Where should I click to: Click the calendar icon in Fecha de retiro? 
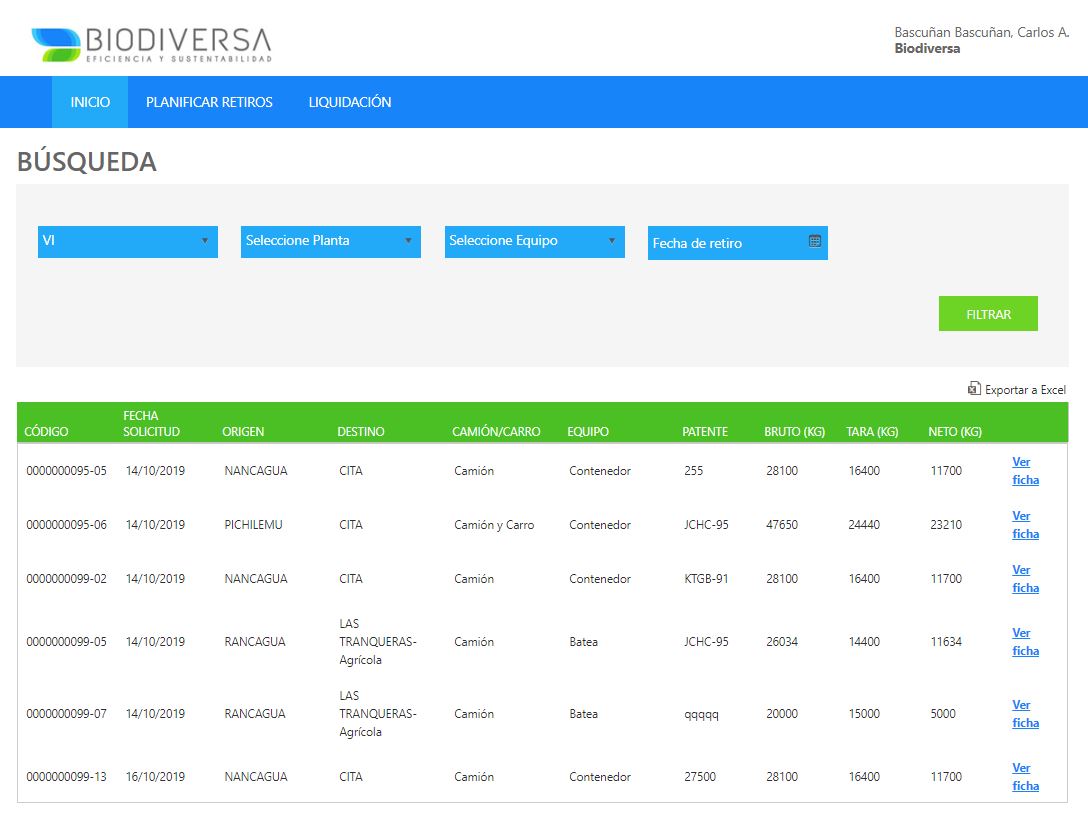click(x=815, y=242)
